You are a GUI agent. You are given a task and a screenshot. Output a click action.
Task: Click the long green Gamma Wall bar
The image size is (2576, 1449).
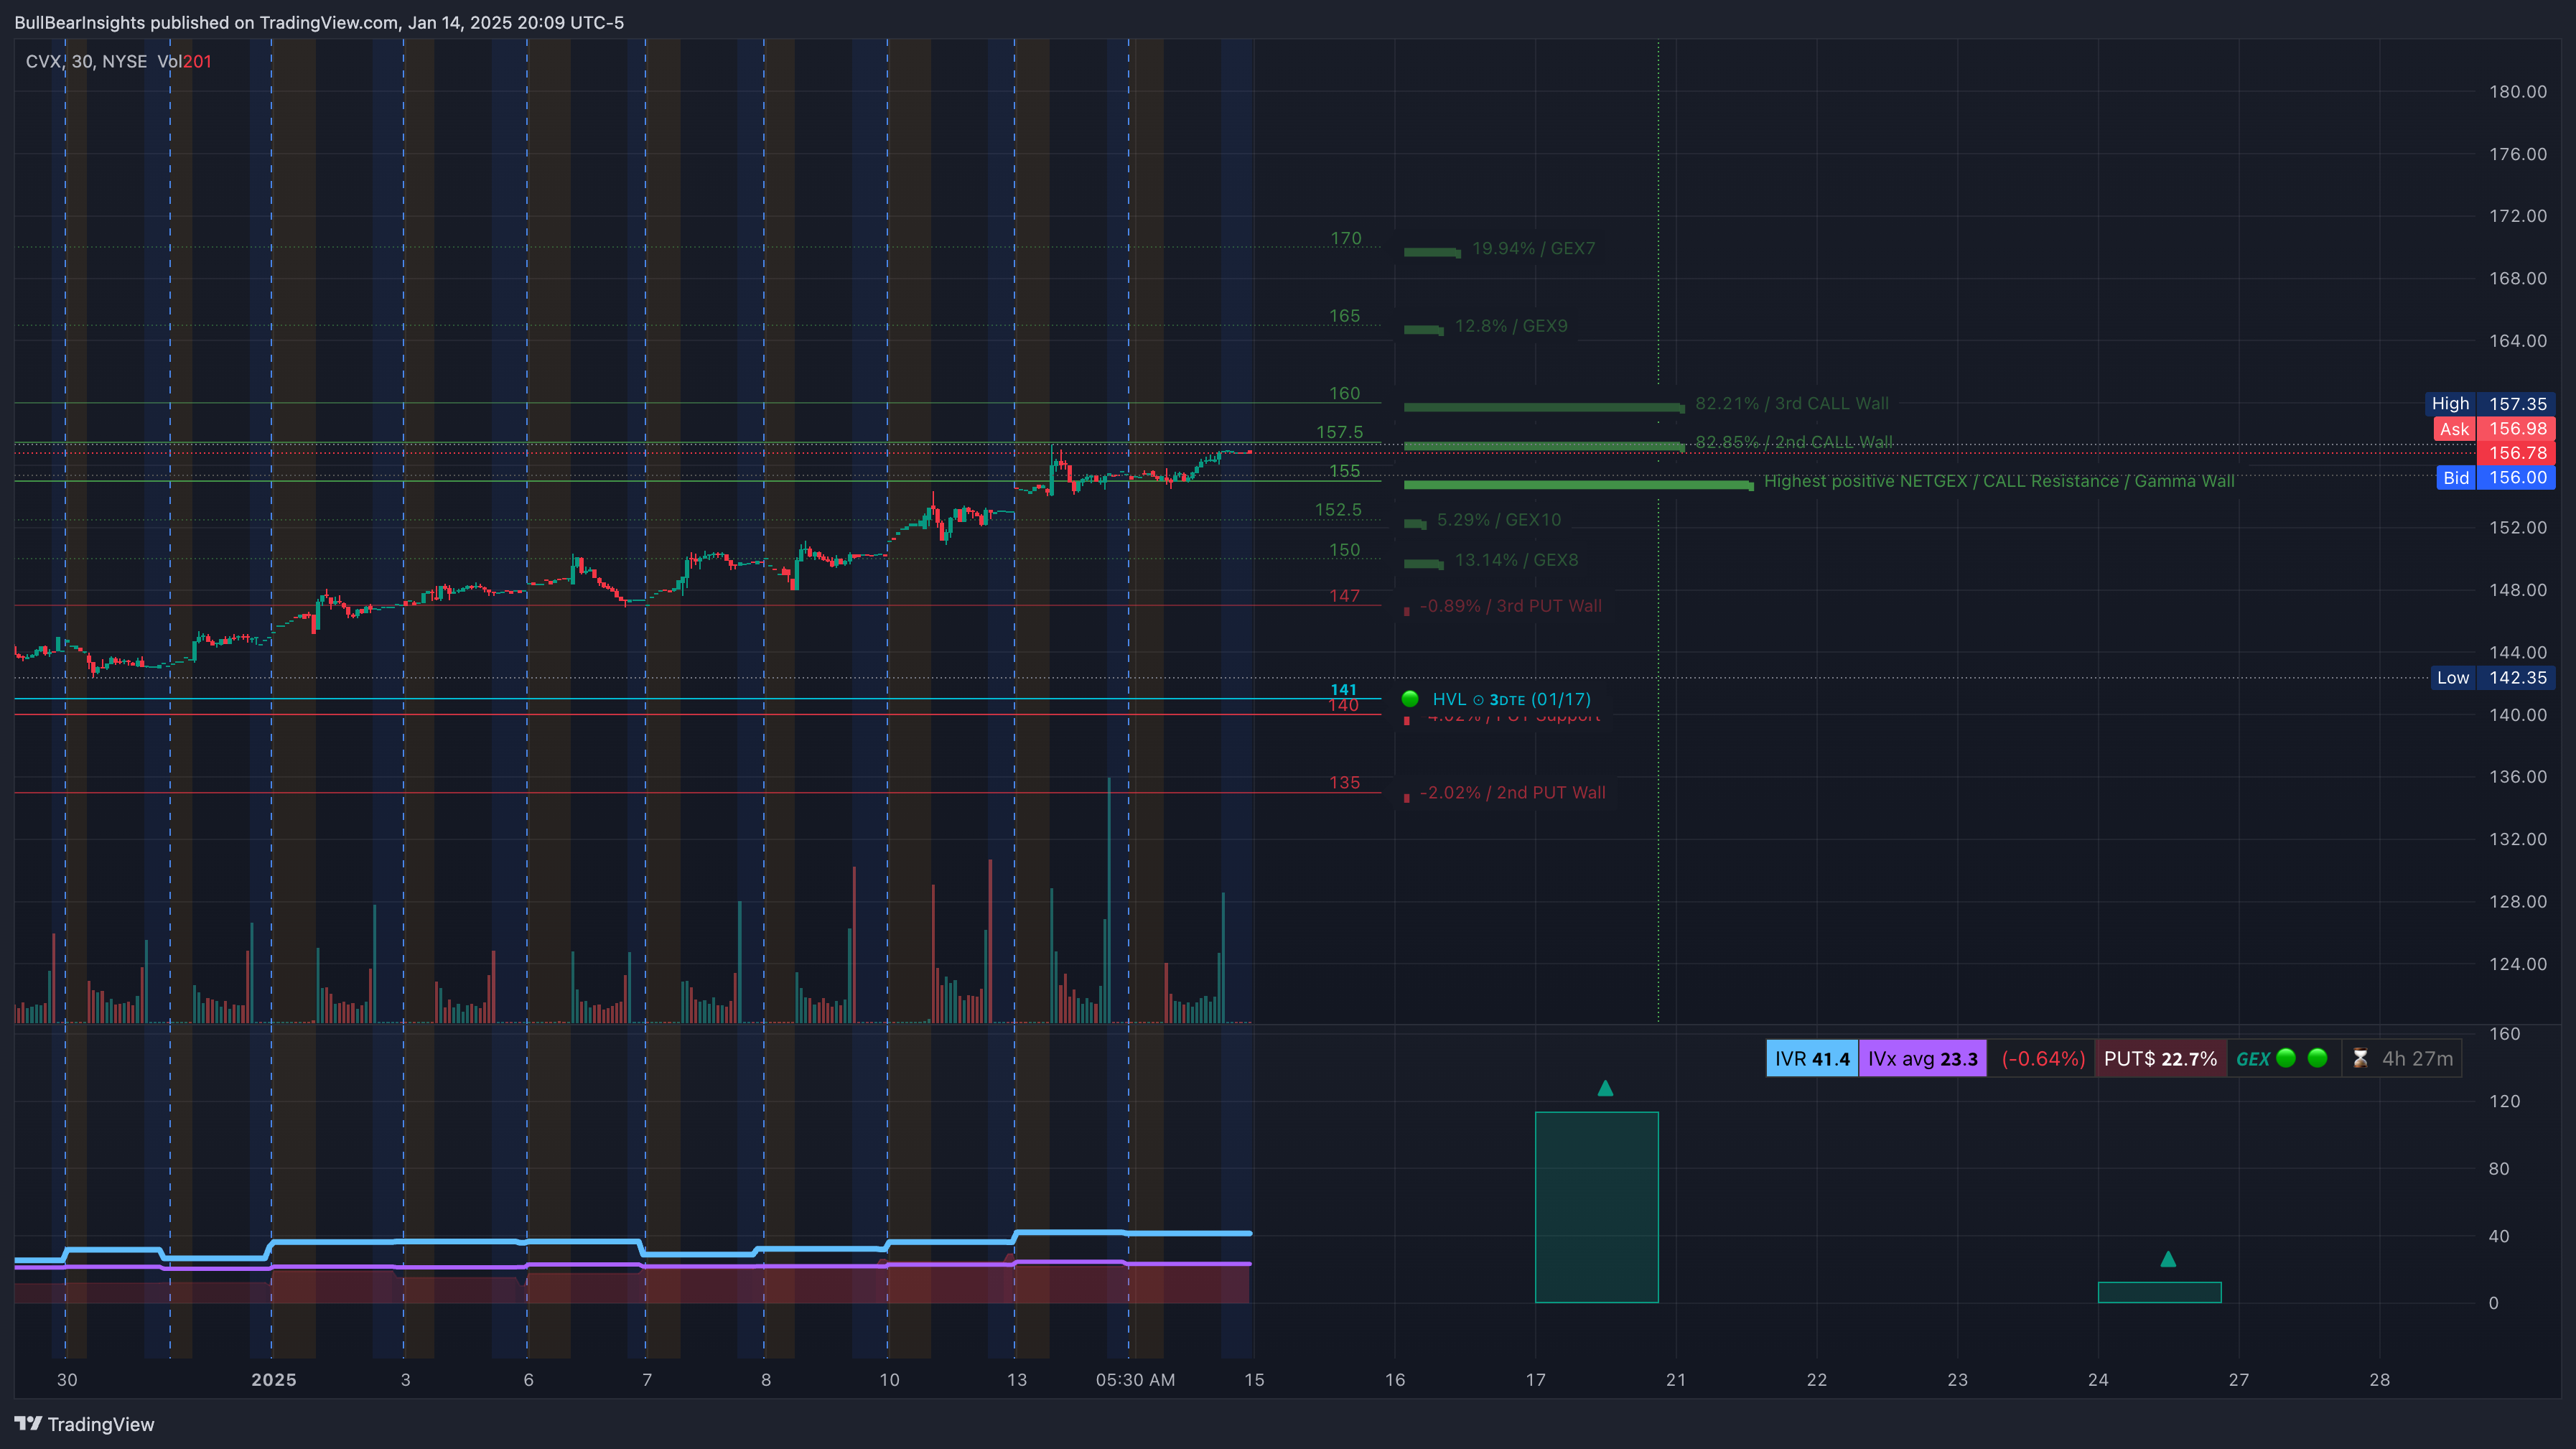[1578, 485]
